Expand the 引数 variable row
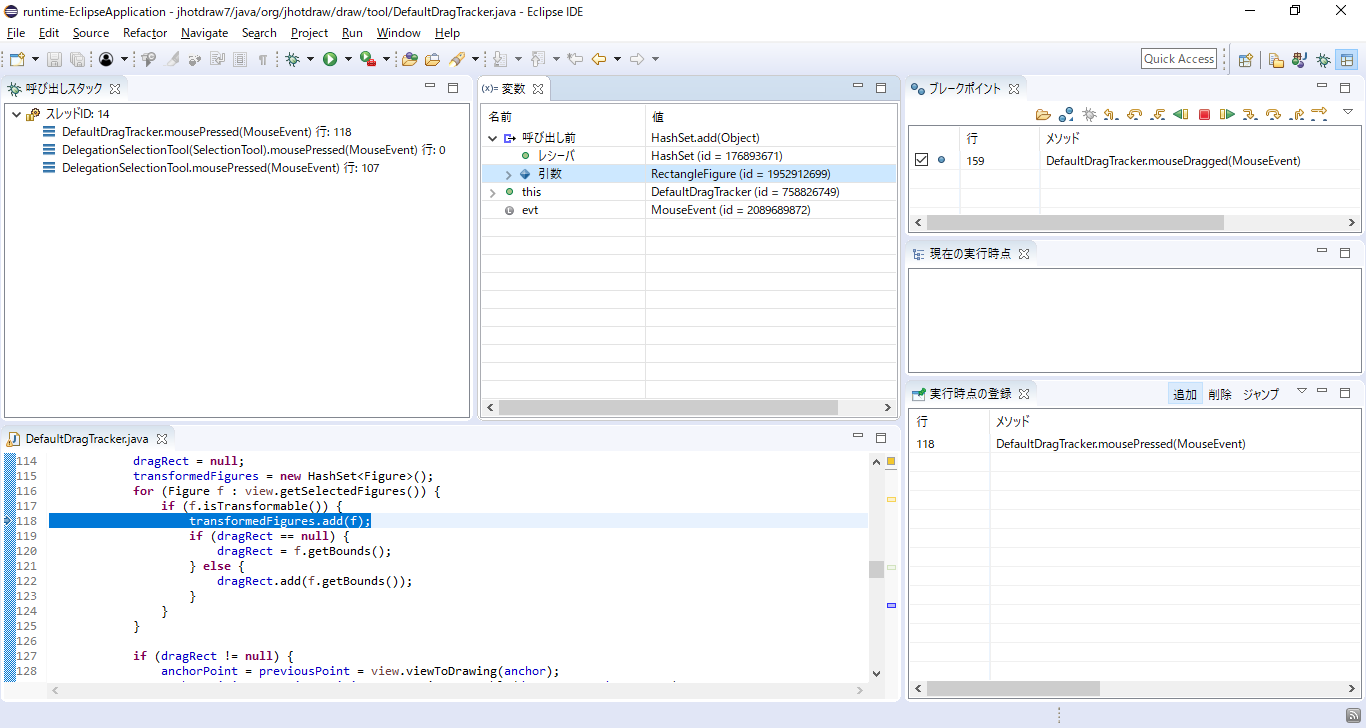The height and width of the screenshot is (728, 1366). (x=509, y=174)
